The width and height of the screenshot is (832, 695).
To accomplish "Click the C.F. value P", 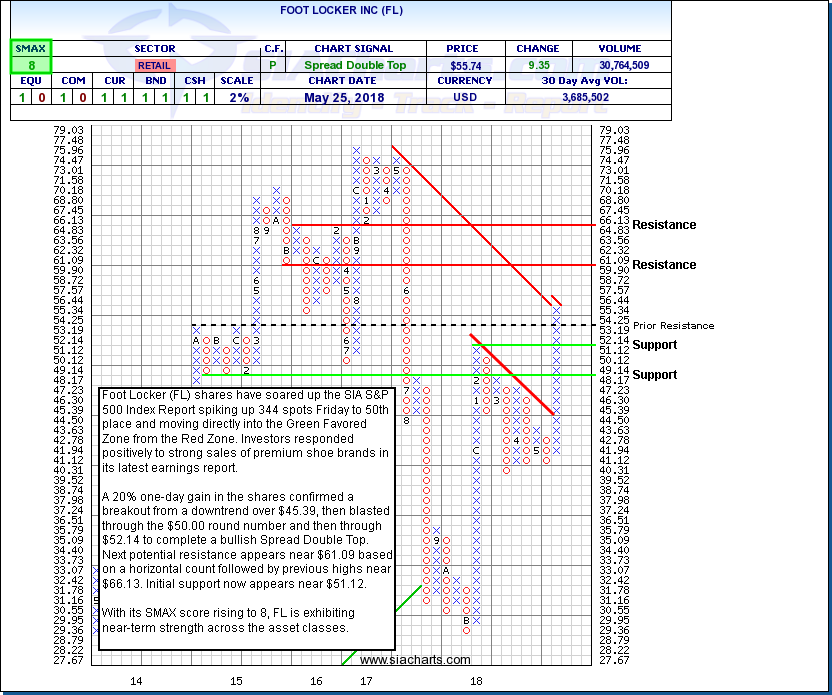I will coord(272,65).
